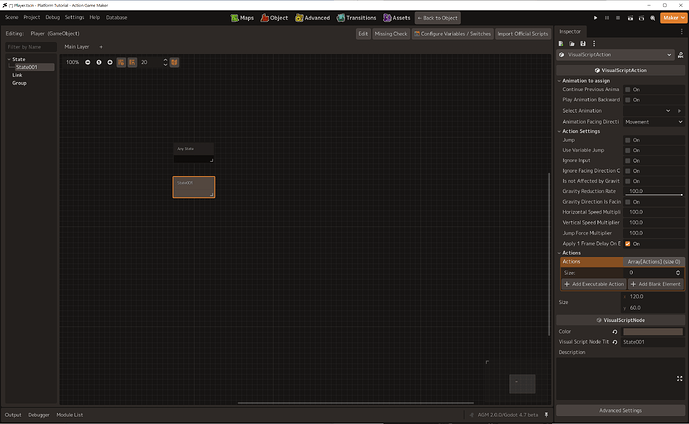Open the Help menu

tap(94, 18)
